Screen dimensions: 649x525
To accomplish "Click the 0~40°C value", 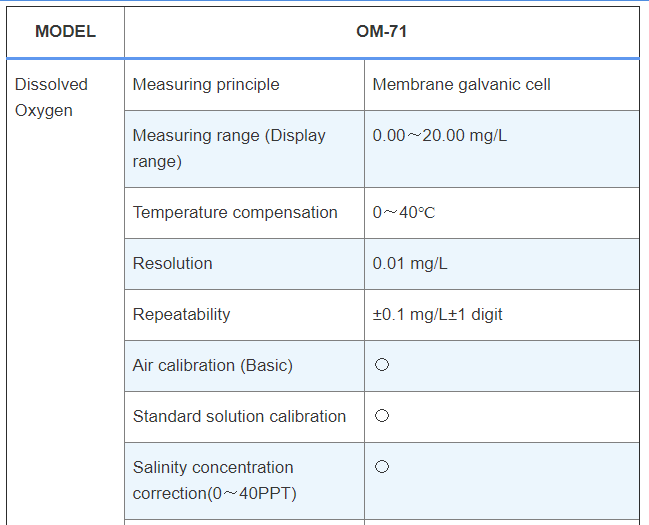I will (403, 212).
